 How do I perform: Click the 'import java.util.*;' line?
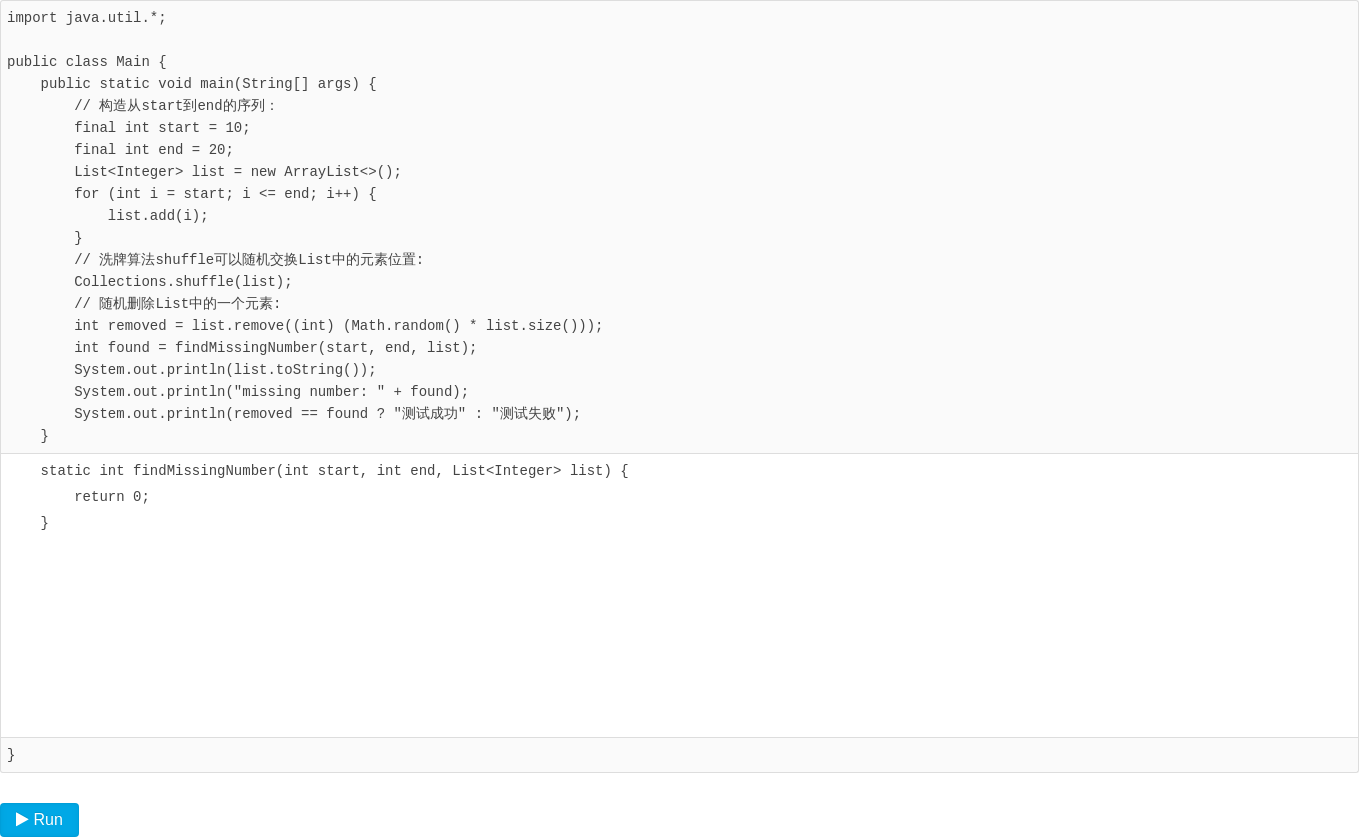[x=87, y=18]
